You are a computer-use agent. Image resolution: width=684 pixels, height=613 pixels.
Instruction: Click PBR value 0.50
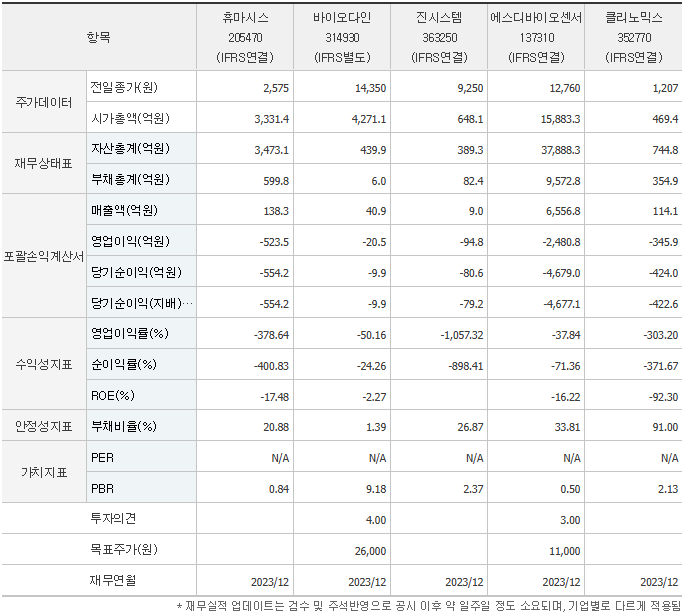pyautogui.click(x=570, y=489)
